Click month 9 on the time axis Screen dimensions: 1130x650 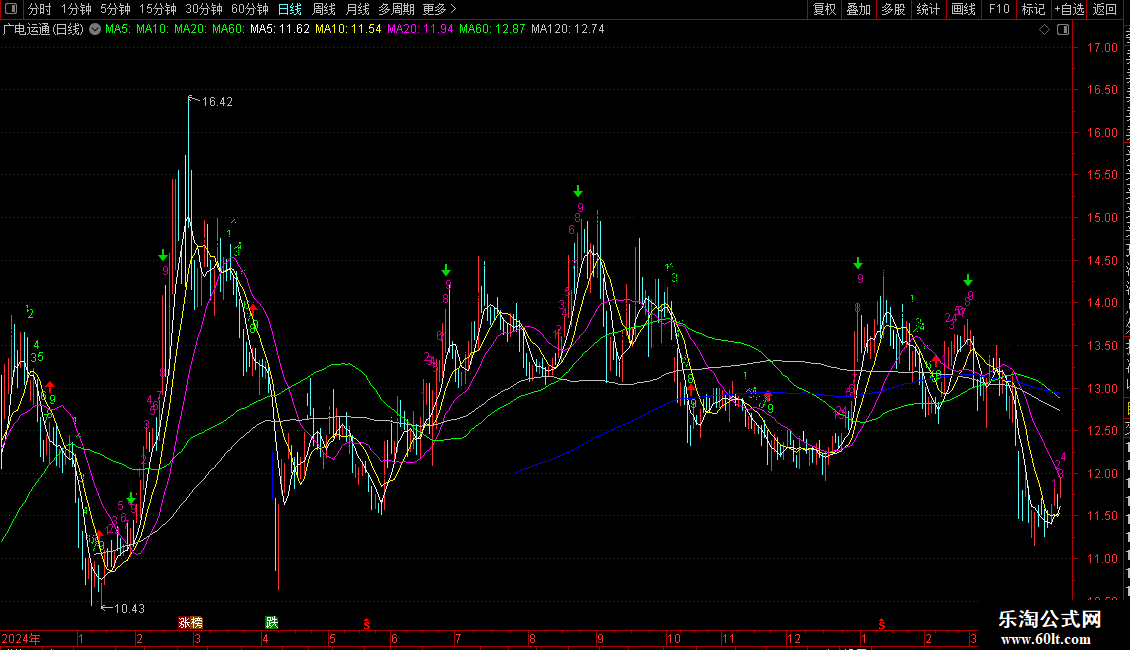click(600, 638)
